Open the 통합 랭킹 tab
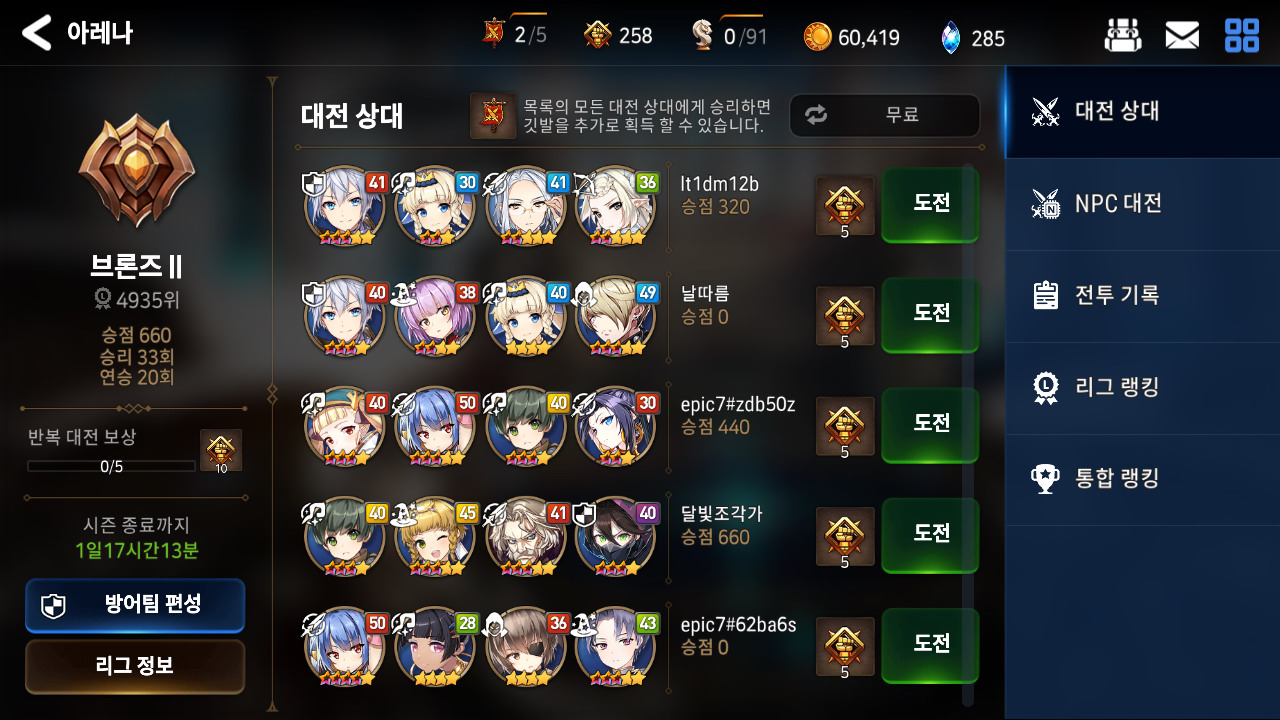The image size is (1280, 720). [1143, 480]
